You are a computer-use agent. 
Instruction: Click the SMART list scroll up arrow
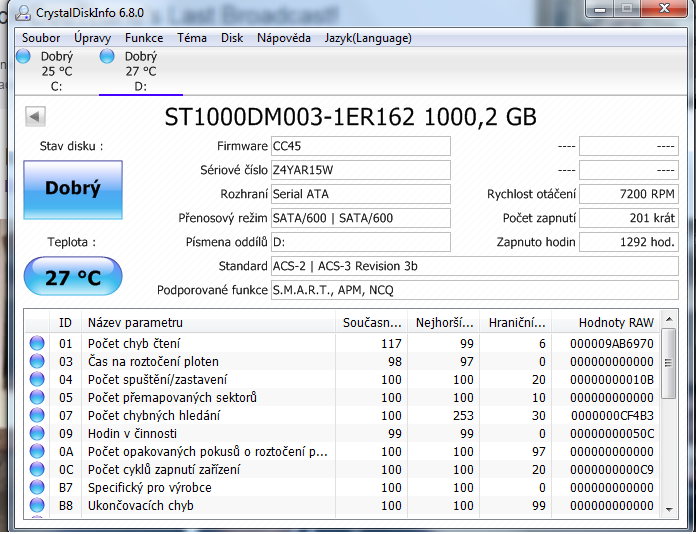(x=669, y=319)
